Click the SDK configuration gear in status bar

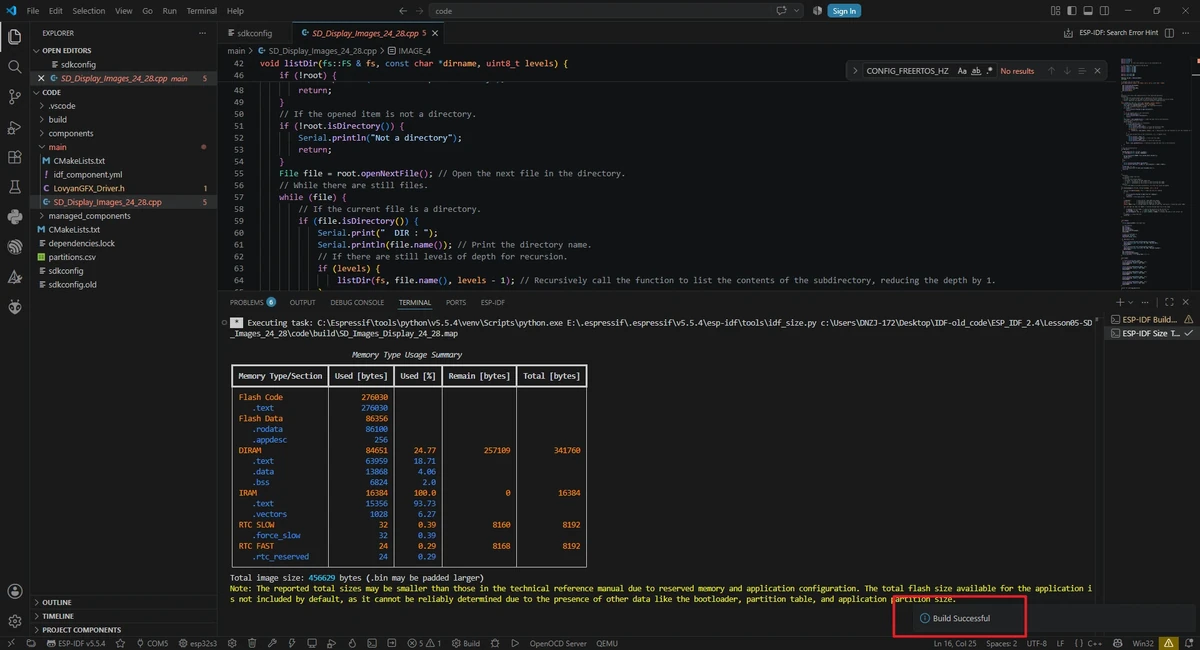[232, 643]
